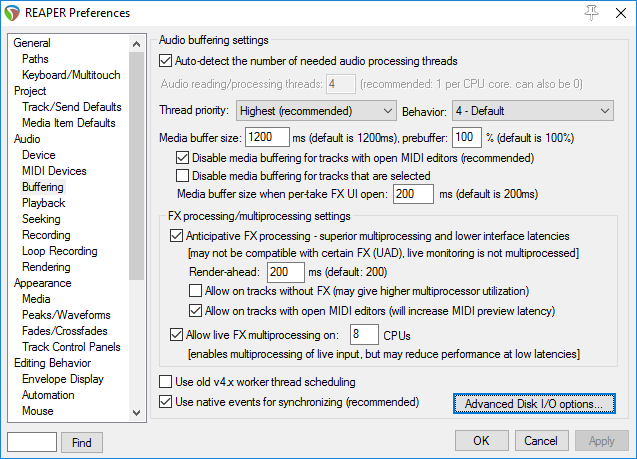
Task: Select Appearance category
Action: [x=43, y=283]
